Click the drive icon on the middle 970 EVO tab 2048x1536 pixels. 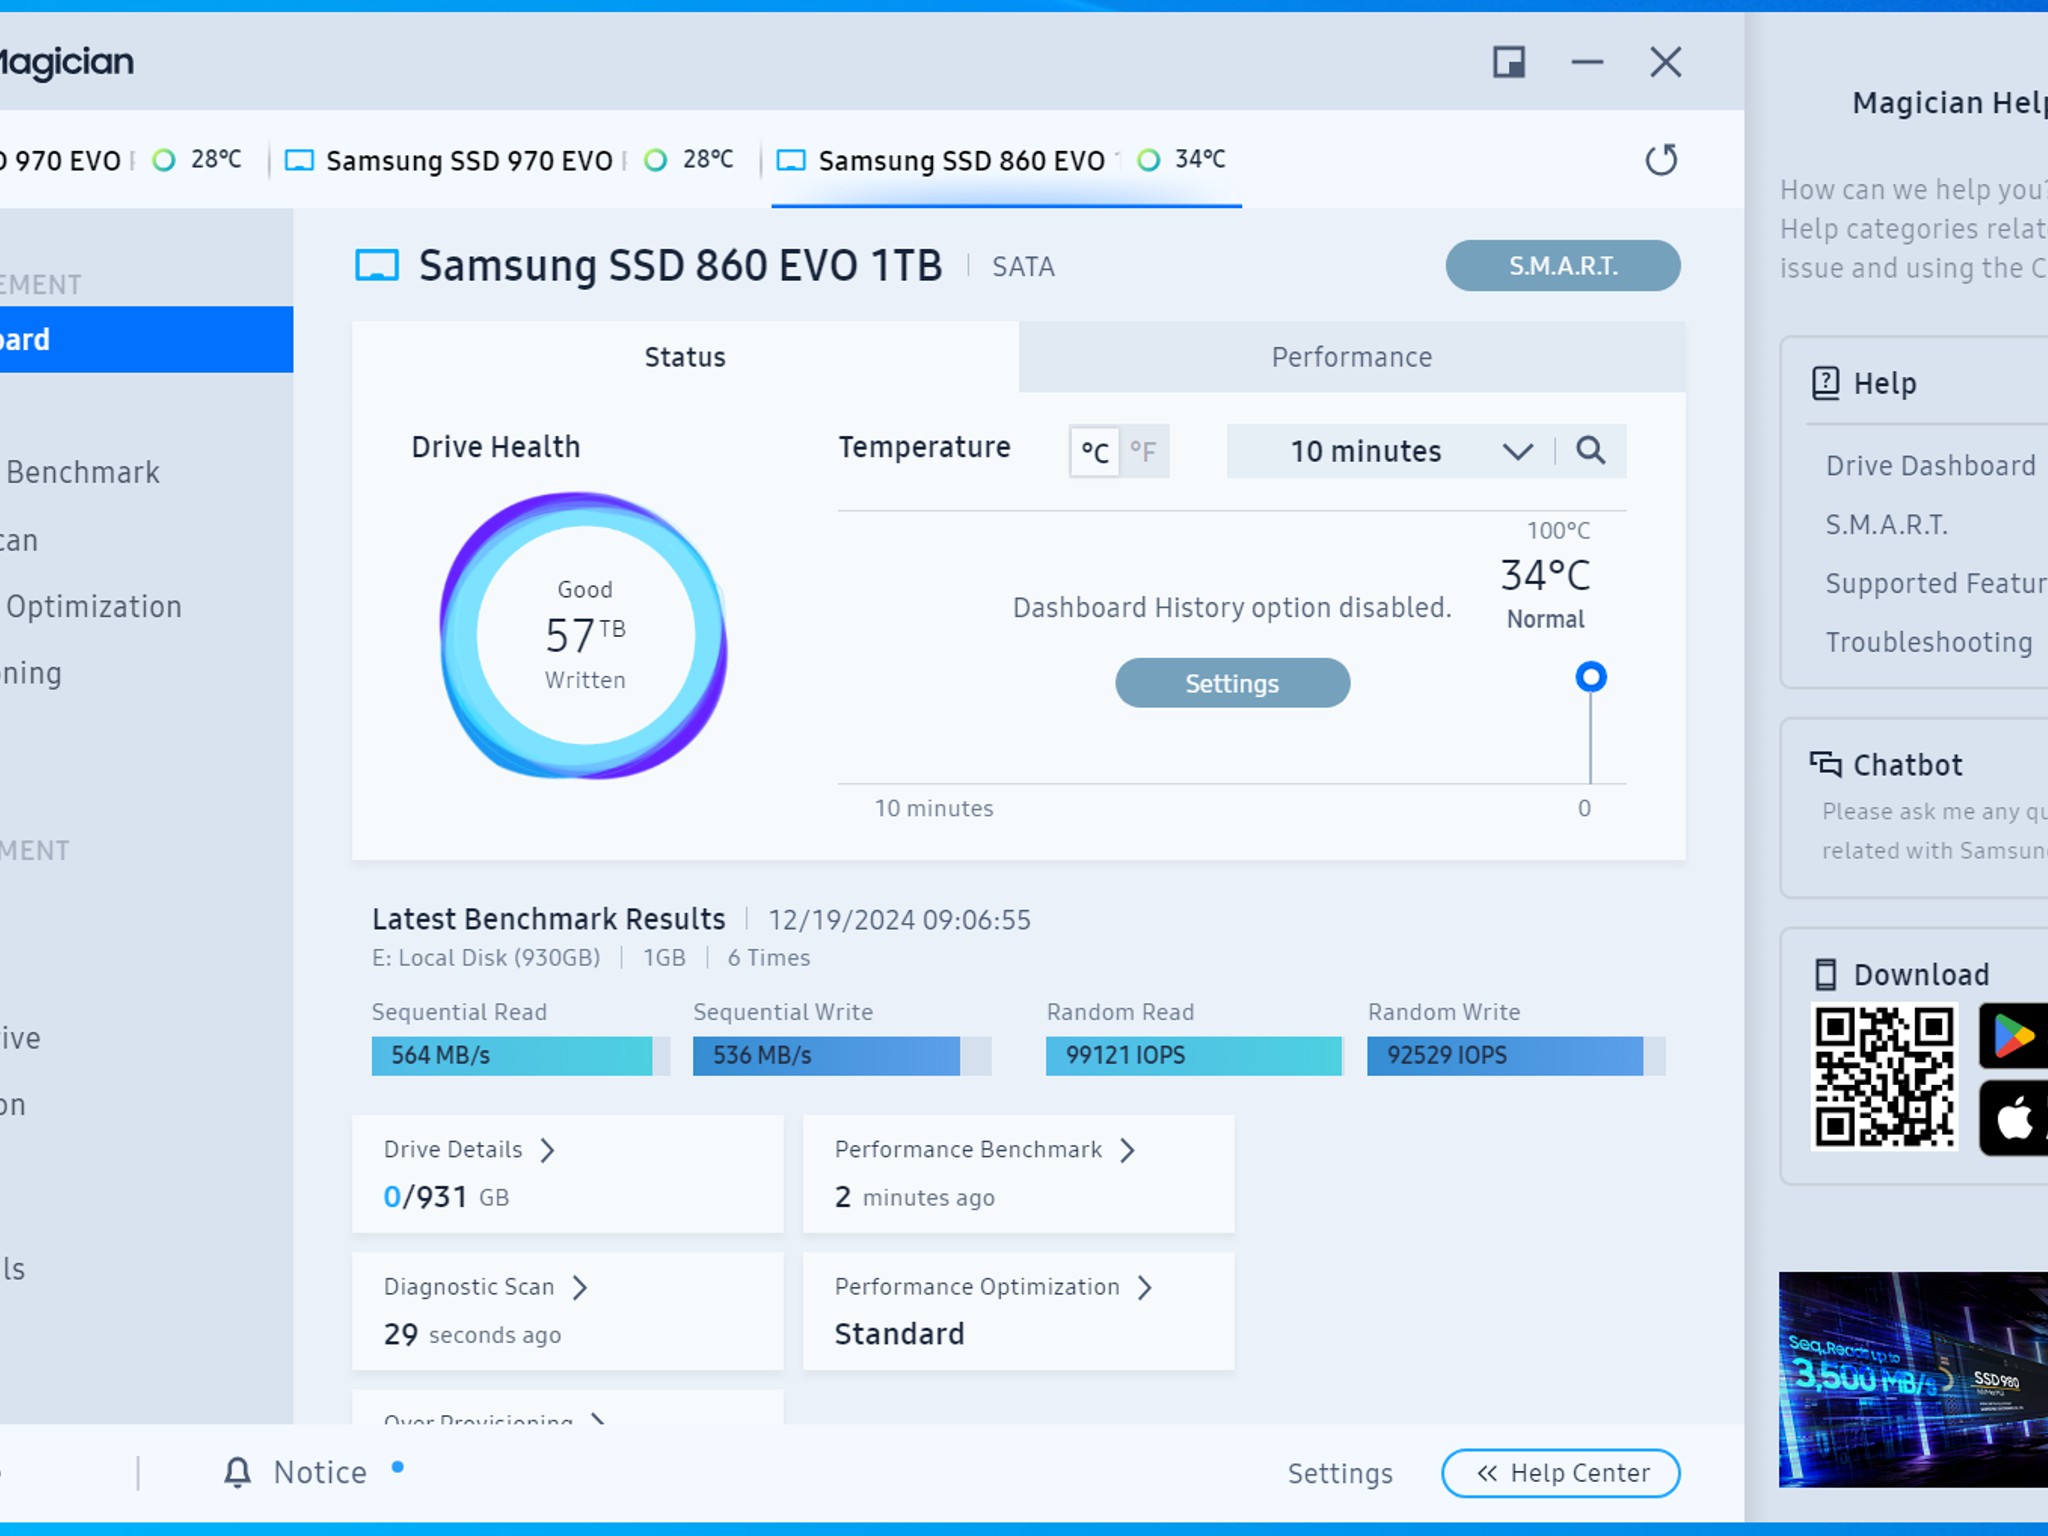pyautogui.click(x=299, y=160)
